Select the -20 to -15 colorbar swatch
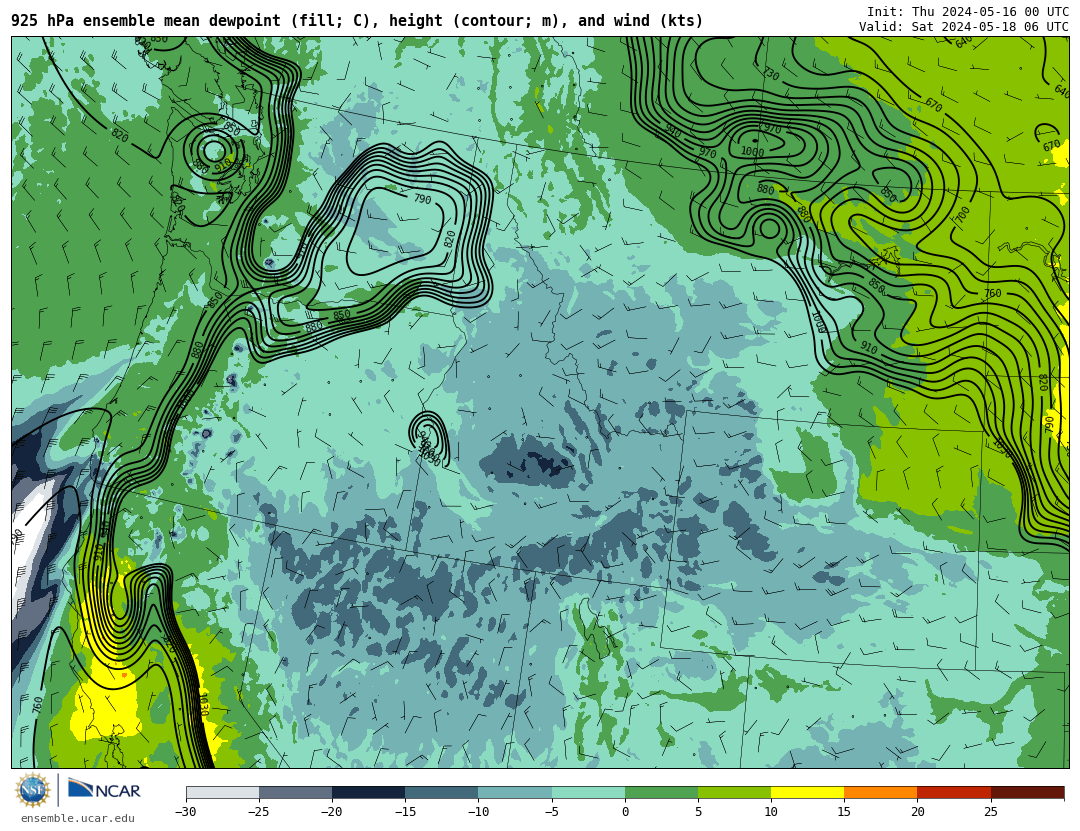This screenshot has height=831, width=1080. (x=368, y=792)
